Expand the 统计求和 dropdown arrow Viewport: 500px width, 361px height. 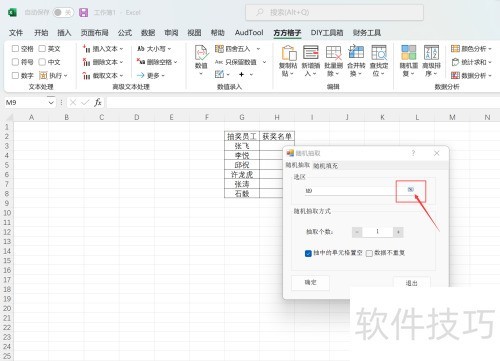pyautogui.click(x=490, y=62)
